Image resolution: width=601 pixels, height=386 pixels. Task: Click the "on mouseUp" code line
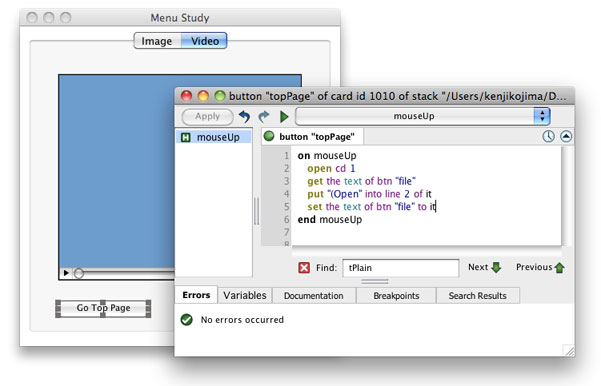click(327, 156)
